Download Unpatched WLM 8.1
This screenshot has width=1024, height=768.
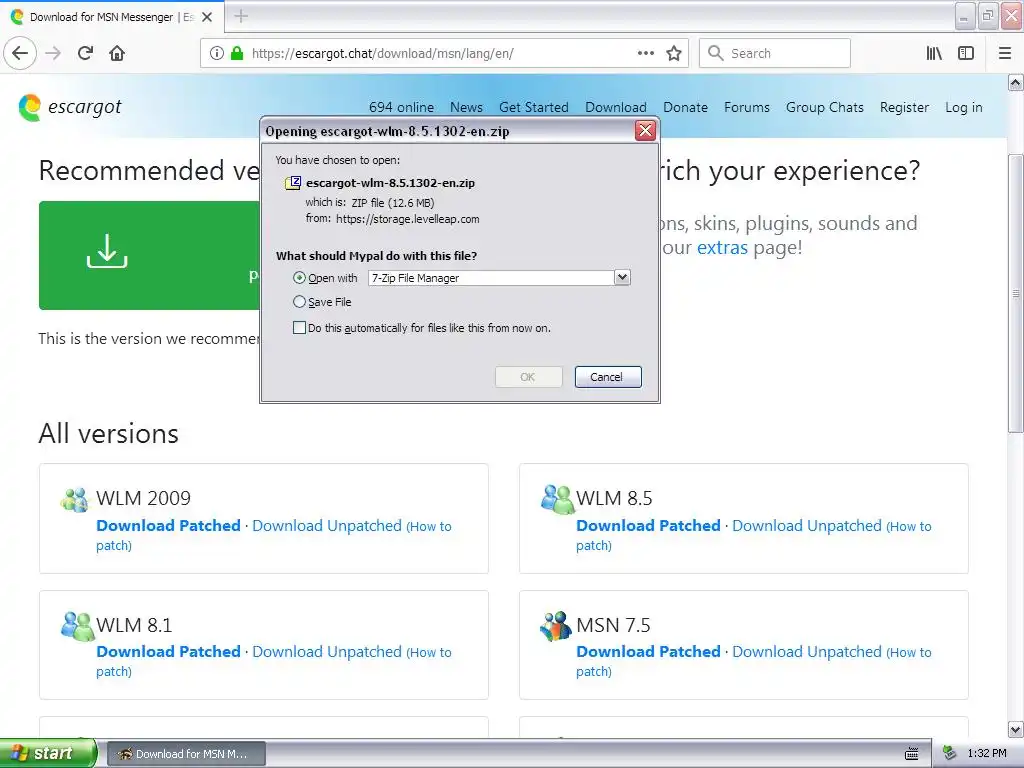[x=327, y=652]
